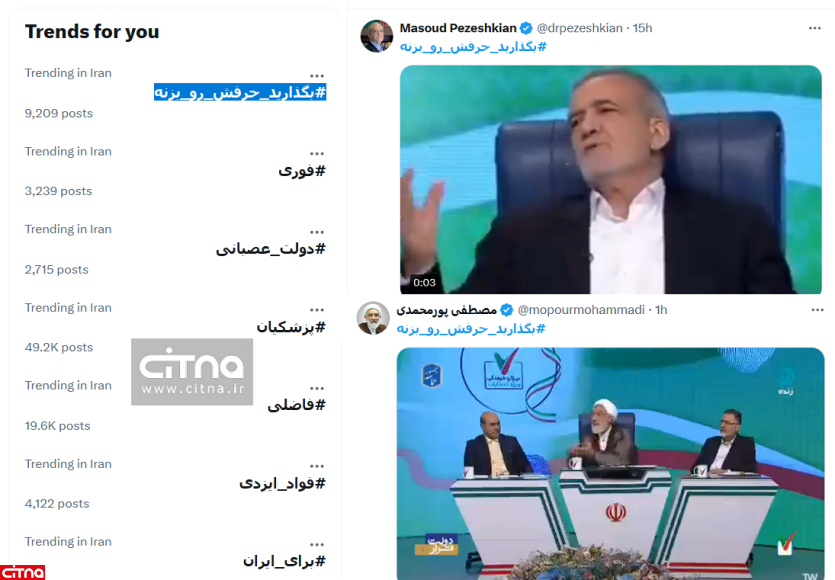Open options for the 9,209 posts trend
Screen dimensions: 835x580
317,76
